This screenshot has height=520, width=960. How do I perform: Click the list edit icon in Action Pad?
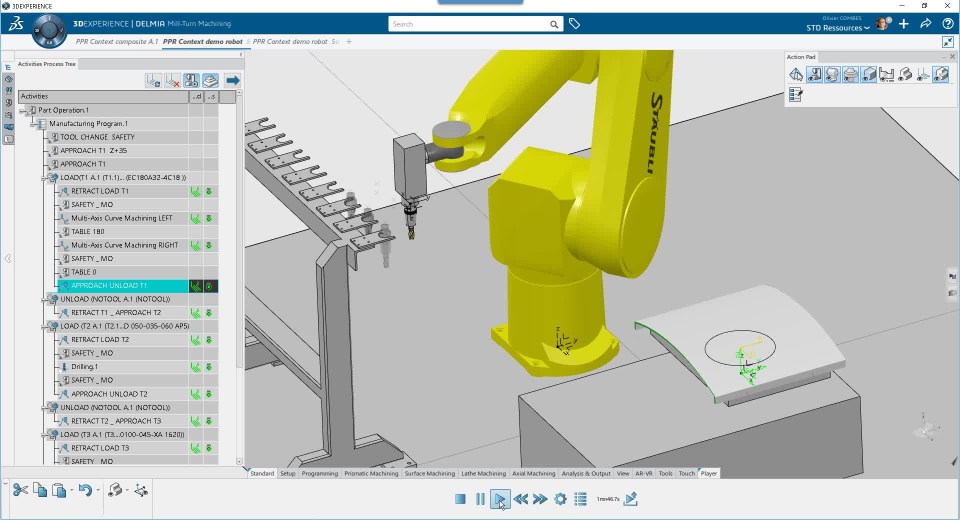point(796,95)
